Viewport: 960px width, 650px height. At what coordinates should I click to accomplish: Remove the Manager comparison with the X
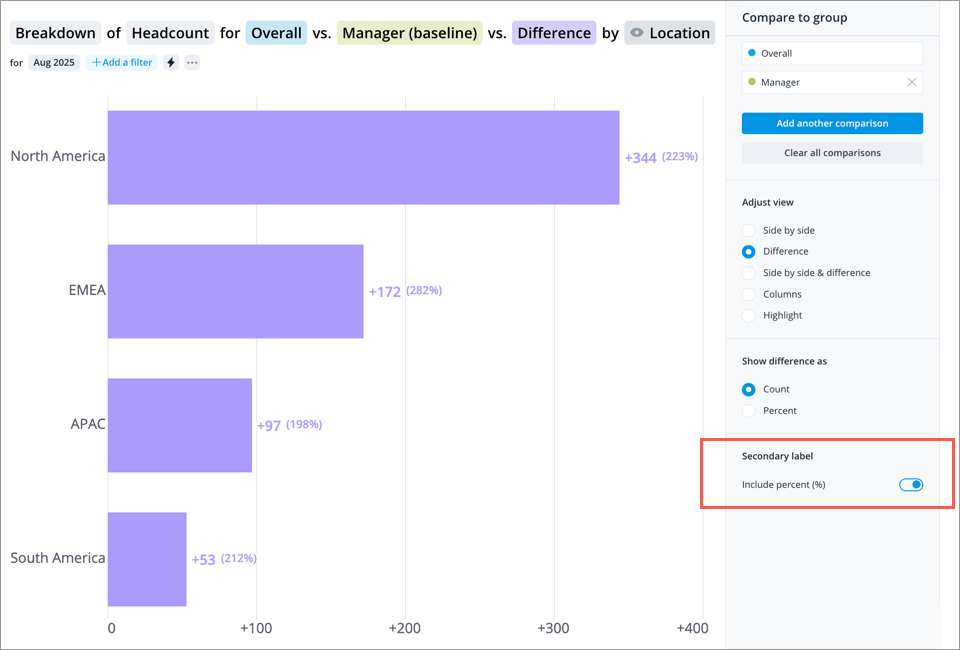coord(911,82)
